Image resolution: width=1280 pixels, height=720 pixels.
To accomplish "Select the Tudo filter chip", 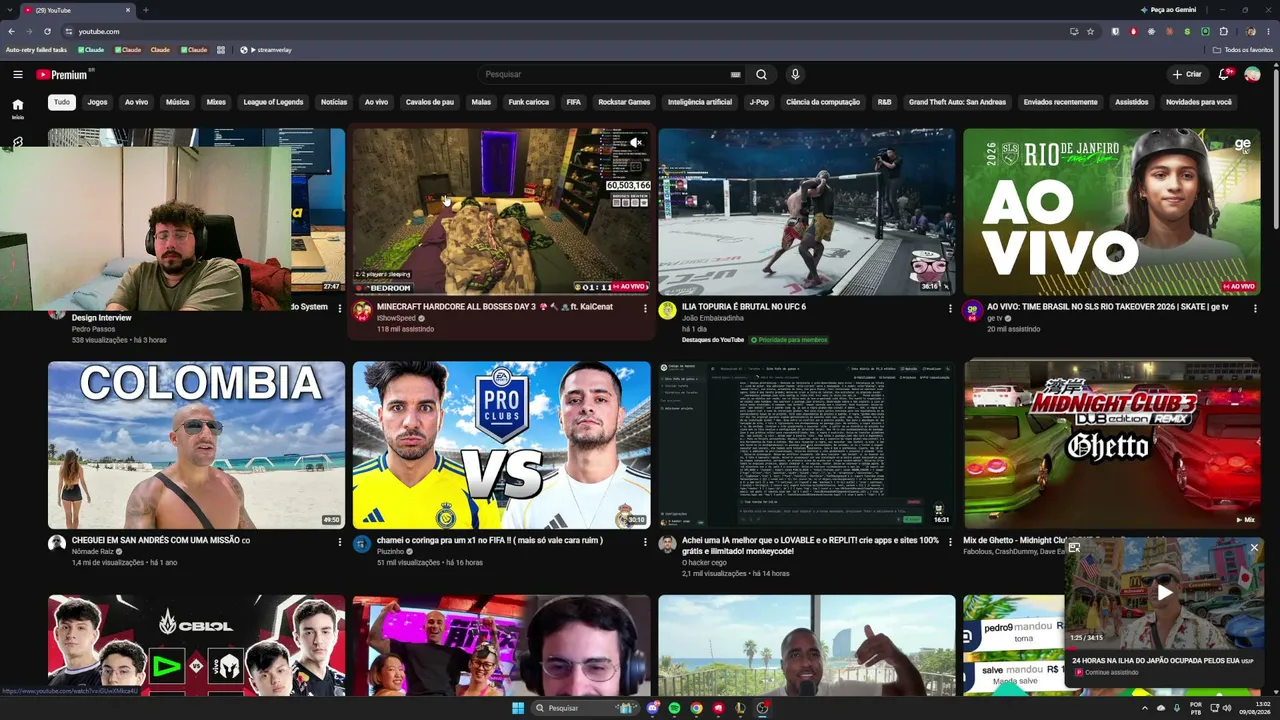I will (x=62, y=102).
